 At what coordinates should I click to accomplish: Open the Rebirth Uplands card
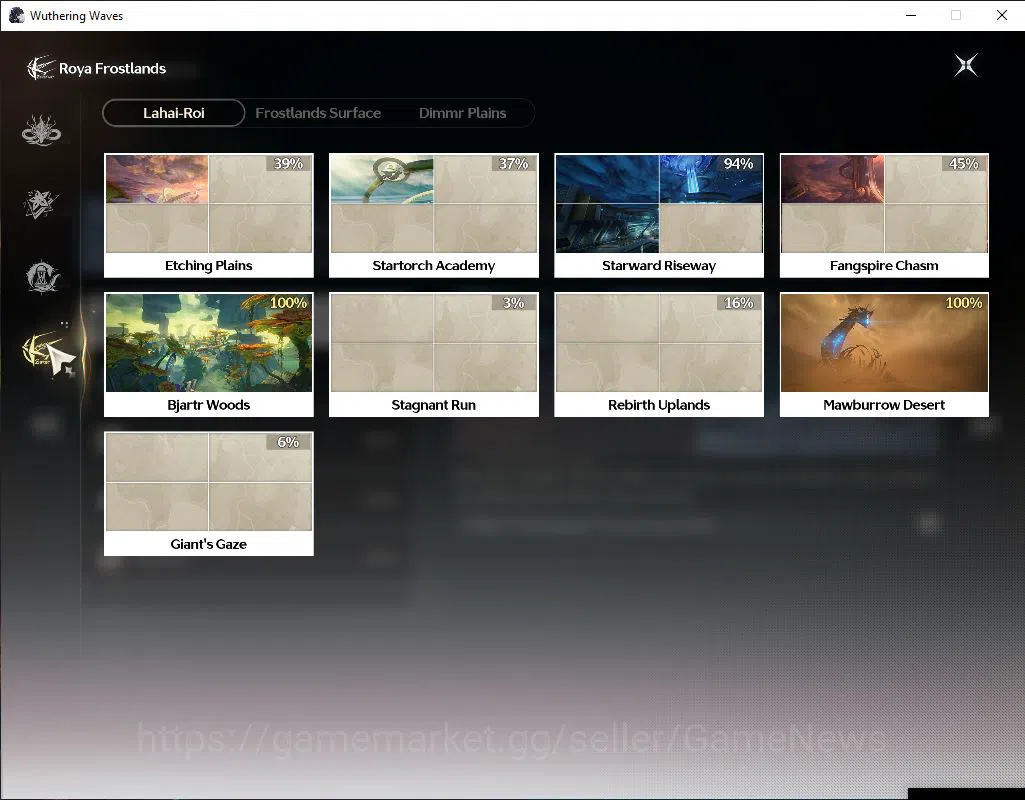[659, 355]
